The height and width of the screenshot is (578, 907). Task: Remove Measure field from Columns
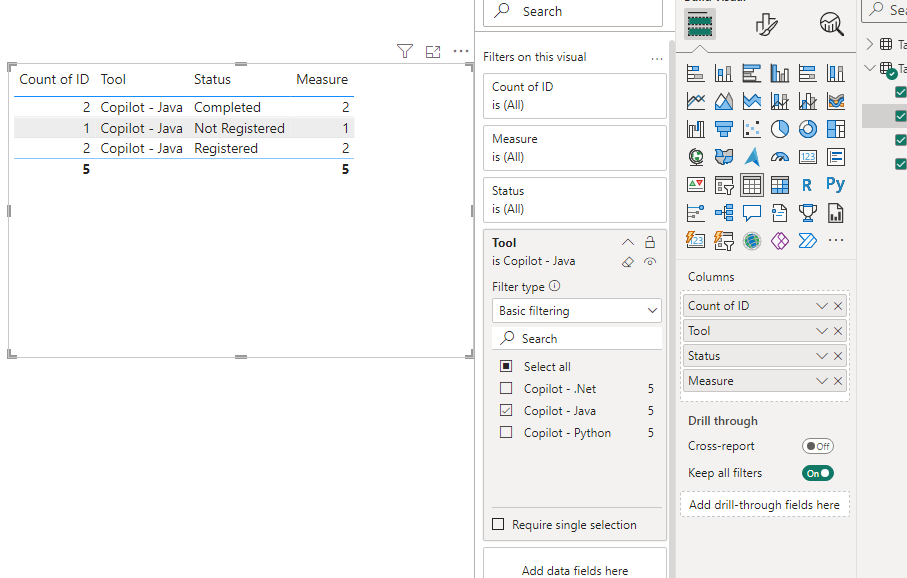click(x=838, y=381)
